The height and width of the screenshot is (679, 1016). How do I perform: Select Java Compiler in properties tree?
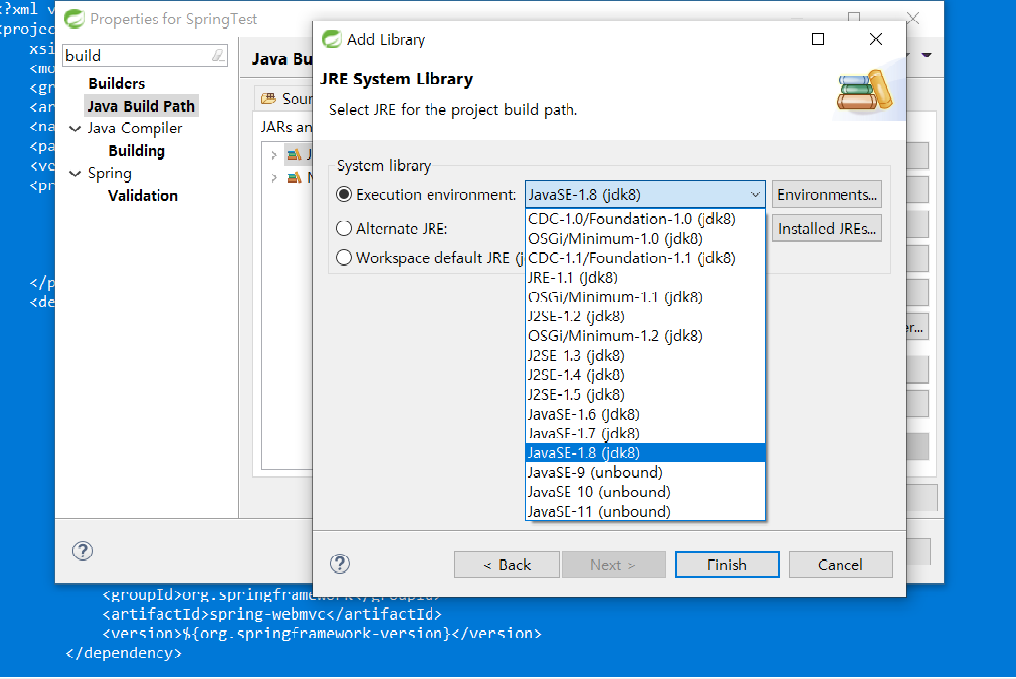(135, 128)
